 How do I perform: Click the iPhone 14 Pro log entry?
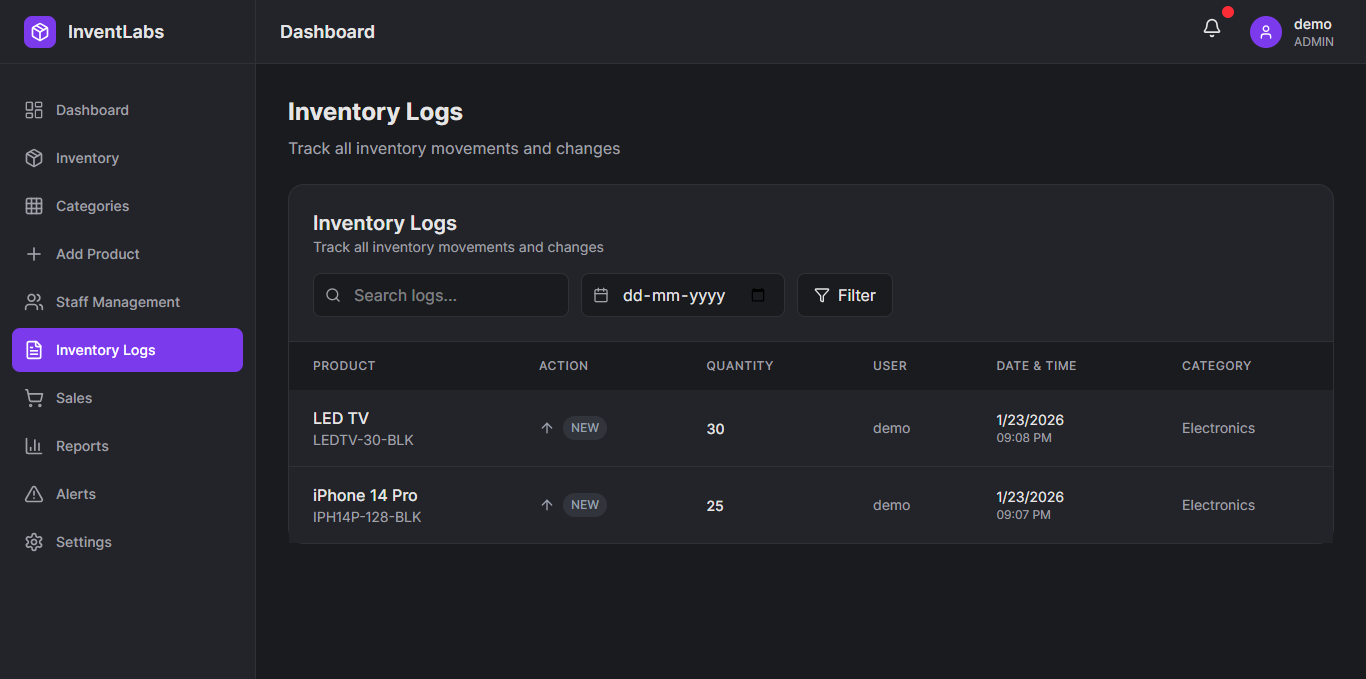365,495
